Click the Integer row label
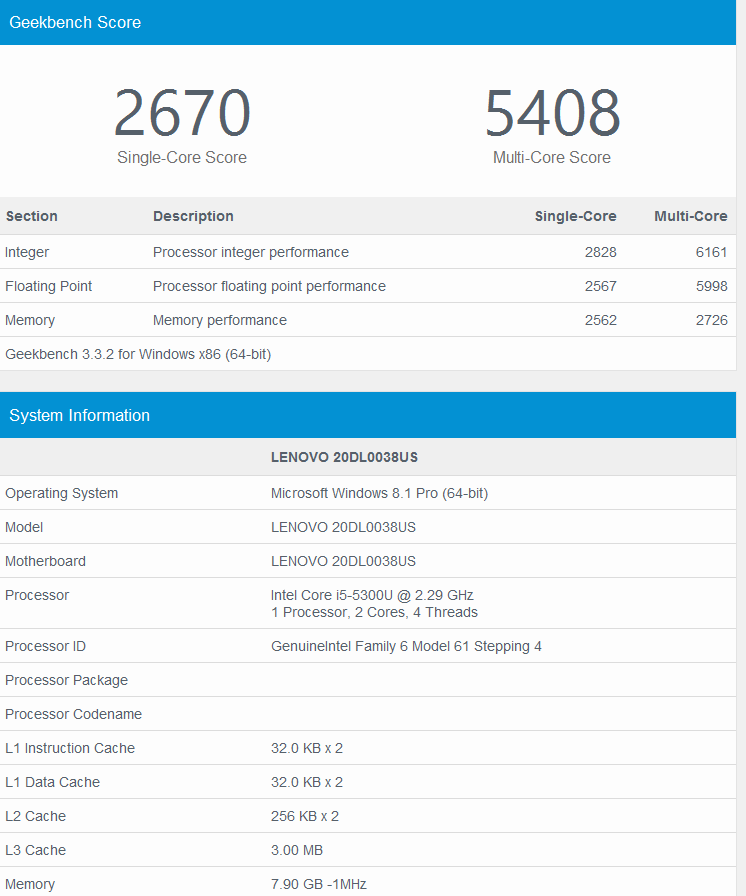The width and height of the screenshot is (746, 896). pos(27,252)
